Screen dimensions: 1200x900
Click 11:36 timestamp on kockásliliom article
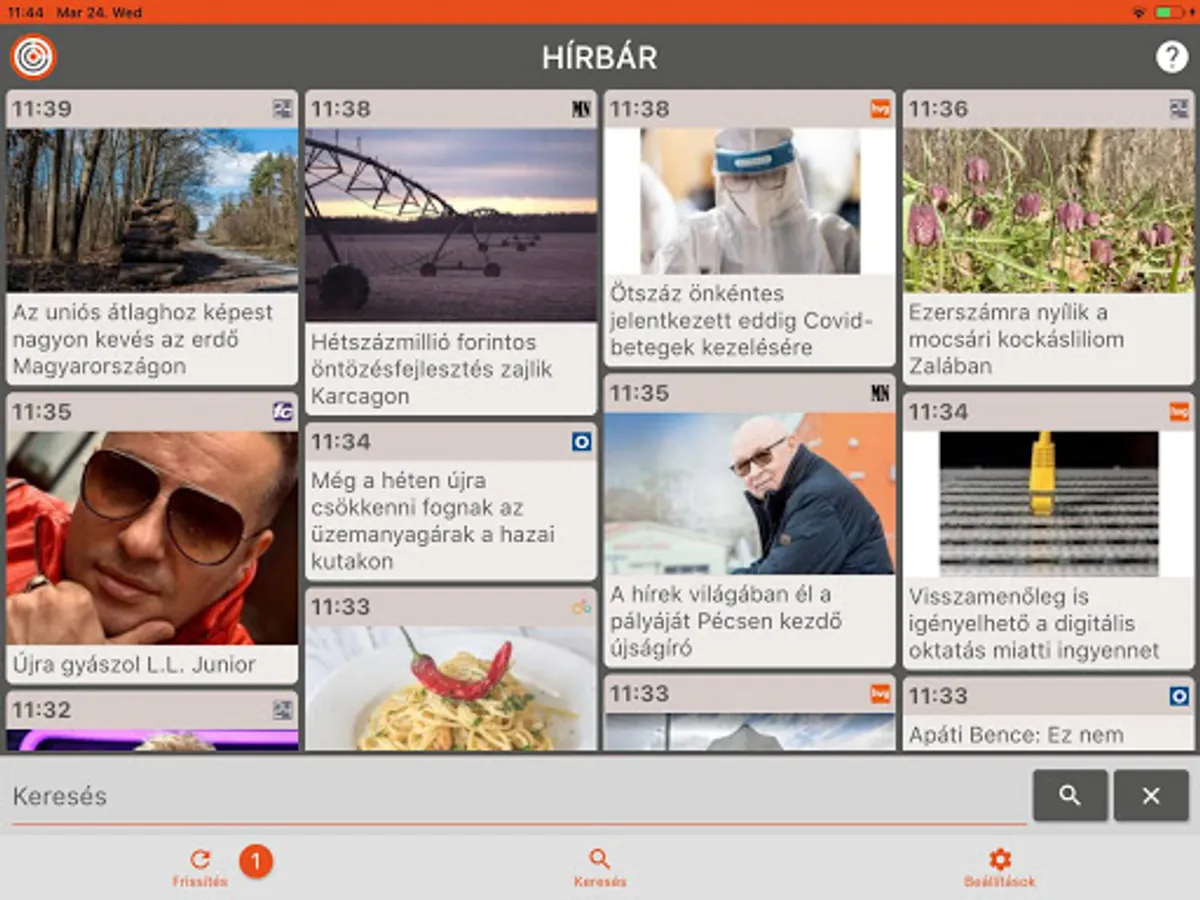click(x=939, y=109)
